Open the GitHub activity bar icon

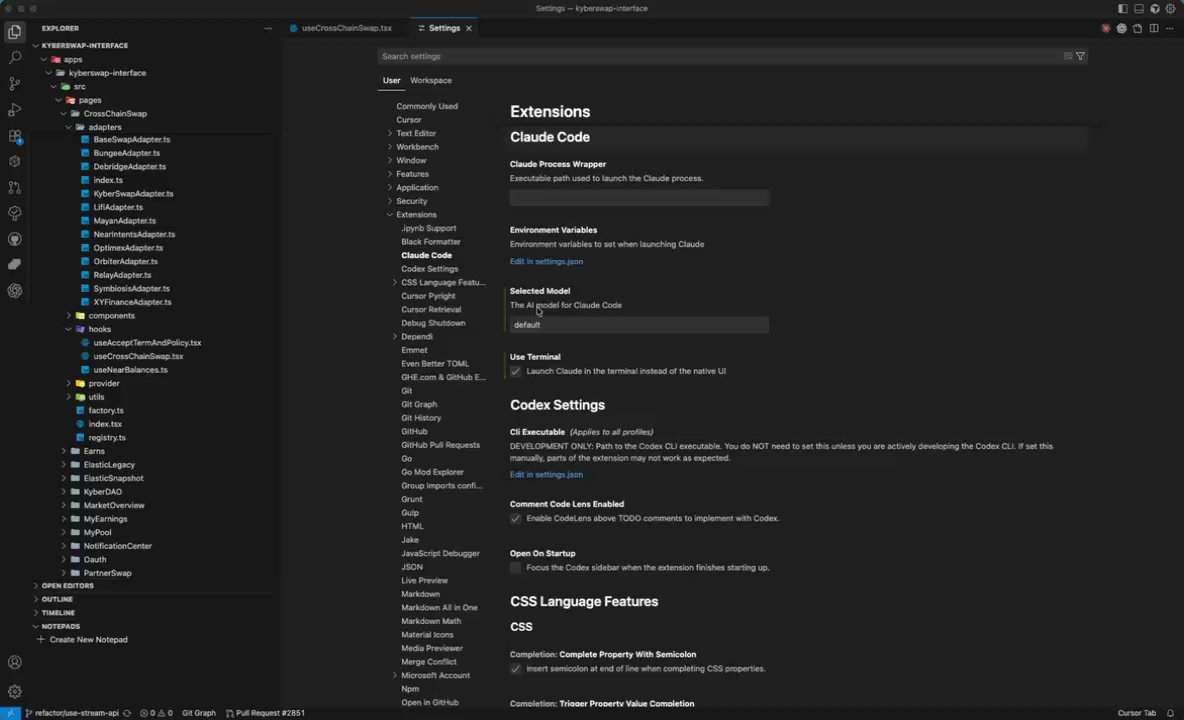pyautogui.click(x=14, y=239)
